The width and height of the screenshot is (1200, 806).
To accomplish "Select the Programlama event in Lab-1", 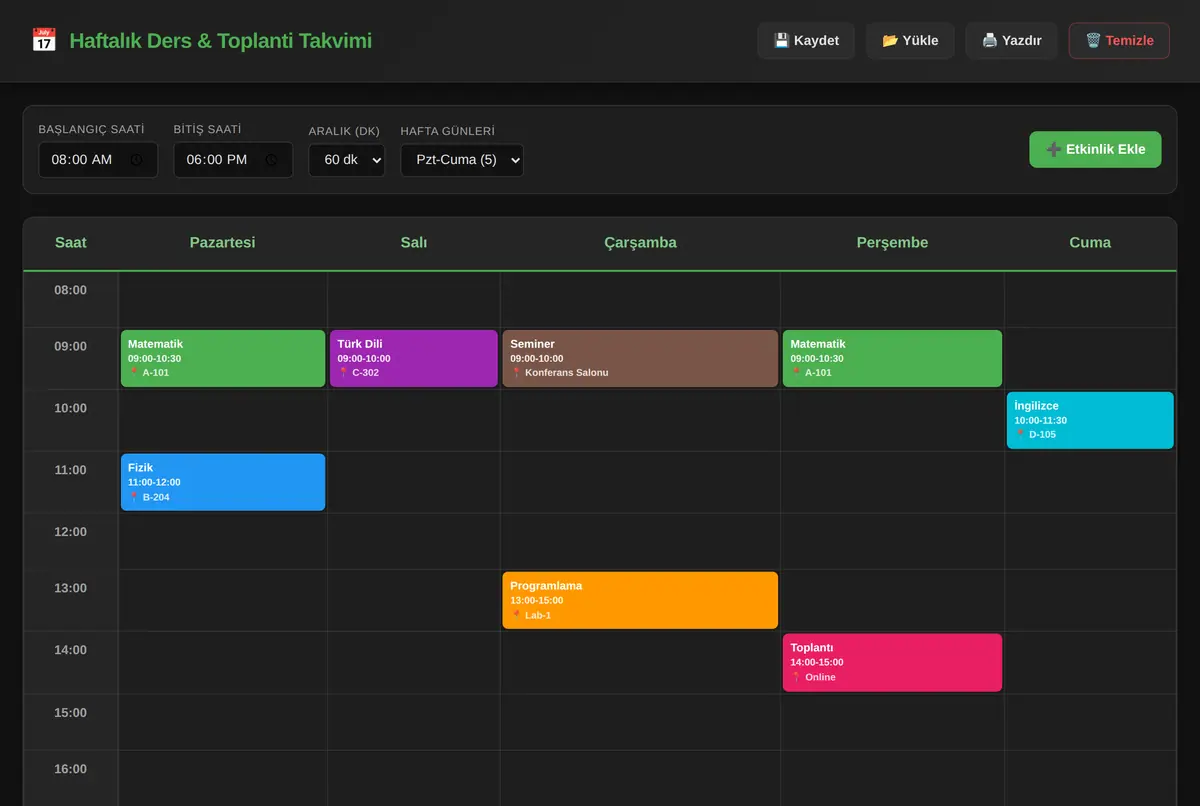I will click(640, 600).
